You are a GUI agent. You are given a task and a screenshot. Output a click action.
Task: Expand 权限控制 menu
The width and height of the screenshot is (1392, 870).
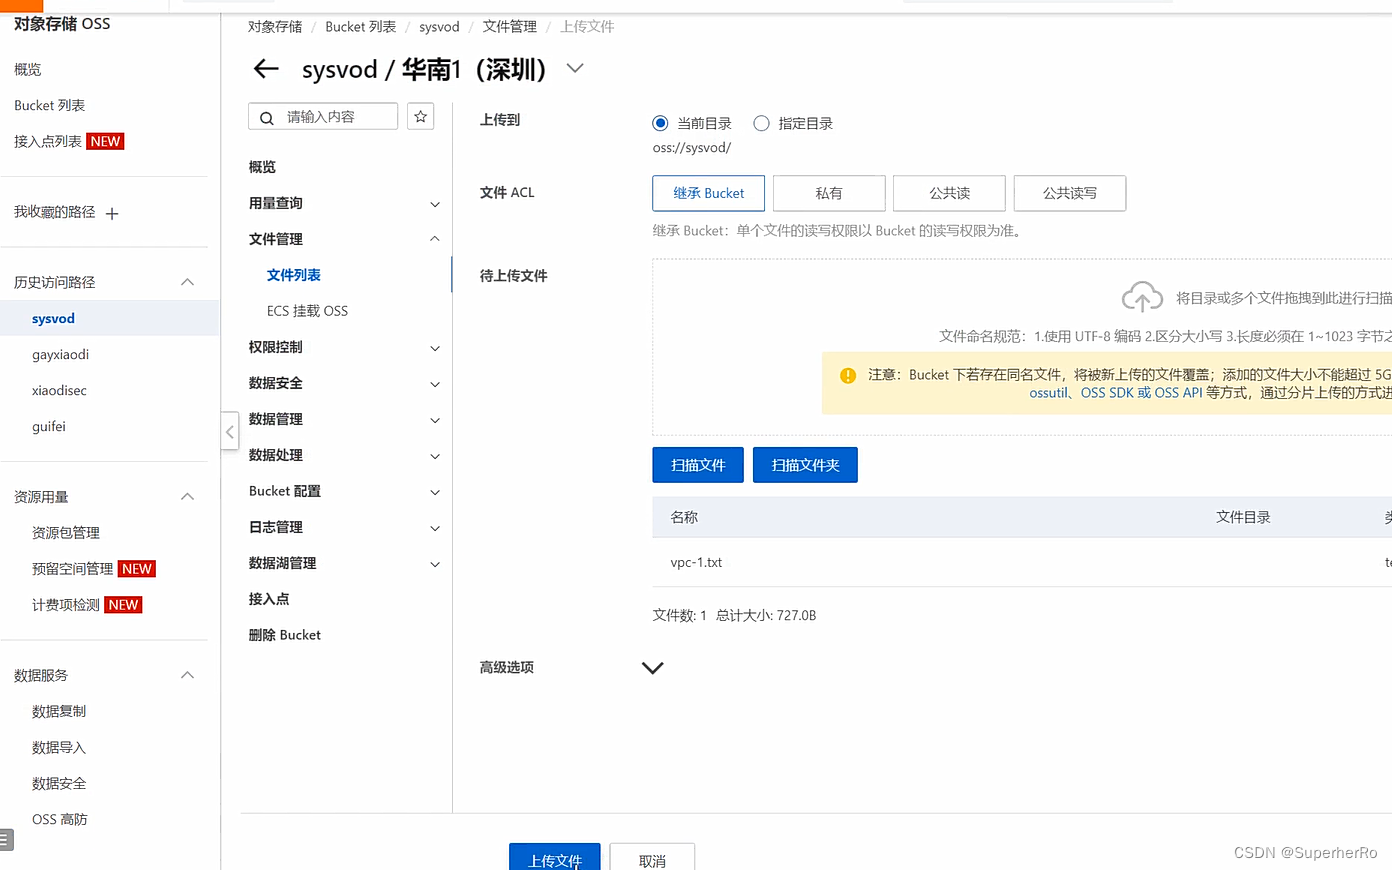pos(435,348)
